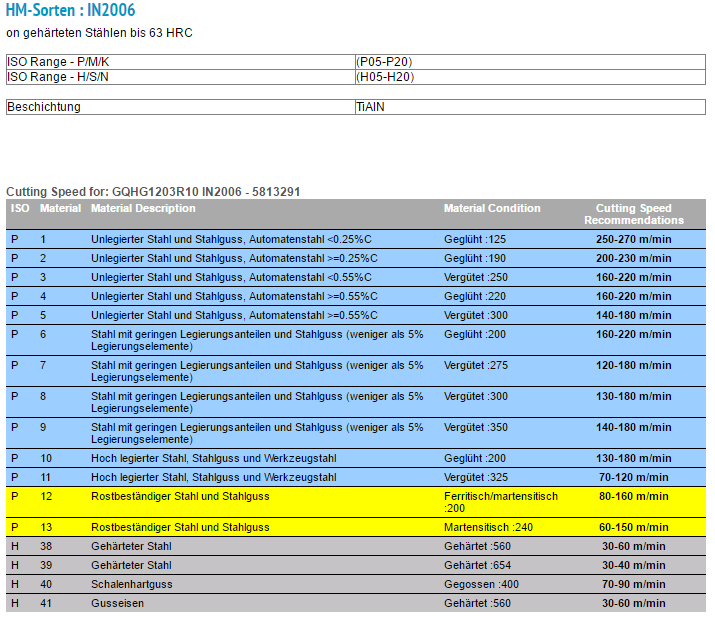Click the (H05-H20) value cell

[x=530, y=77]
